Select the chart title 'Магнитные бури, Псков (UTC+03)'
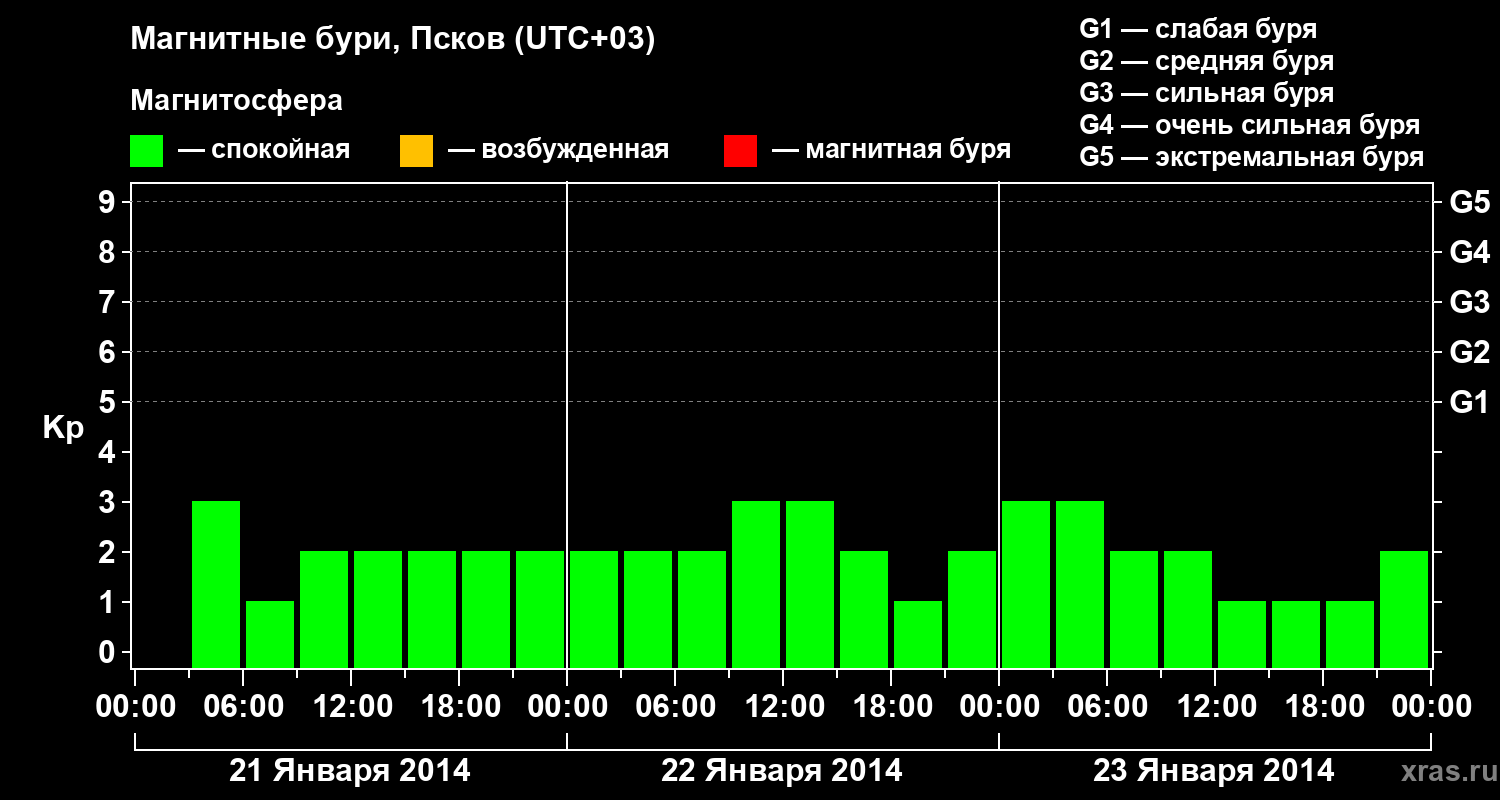This screenshot has width=1500, height=800. [393, 41]
